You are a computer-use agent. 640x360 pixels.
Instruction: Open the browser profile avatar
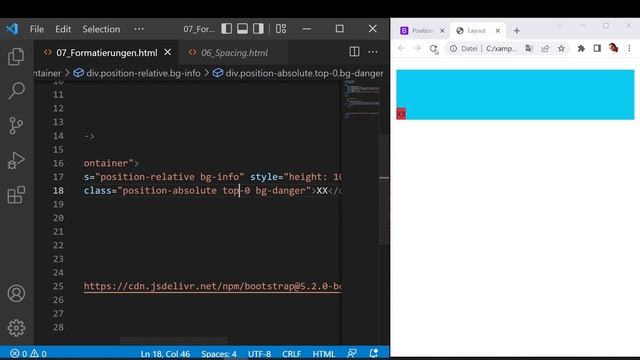(613, 48)
